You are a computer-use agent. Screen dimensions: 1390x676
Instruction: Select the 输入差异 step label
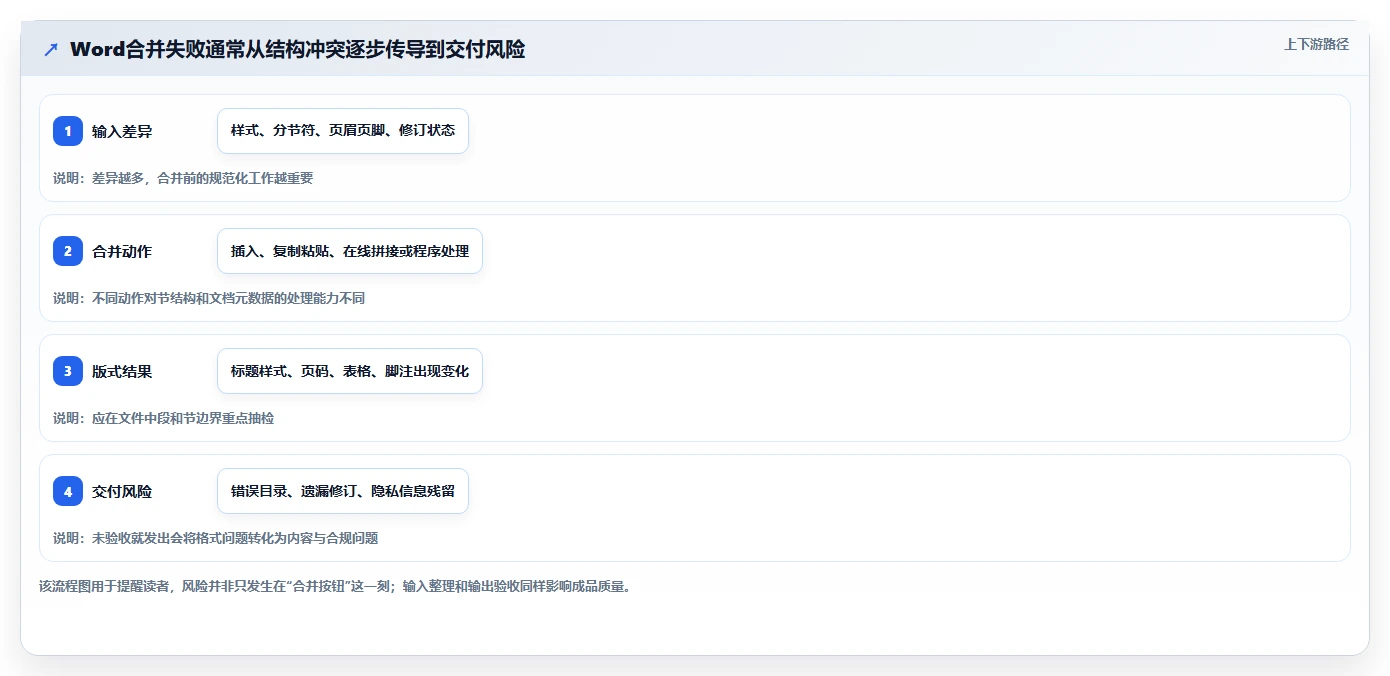(122, 131)
